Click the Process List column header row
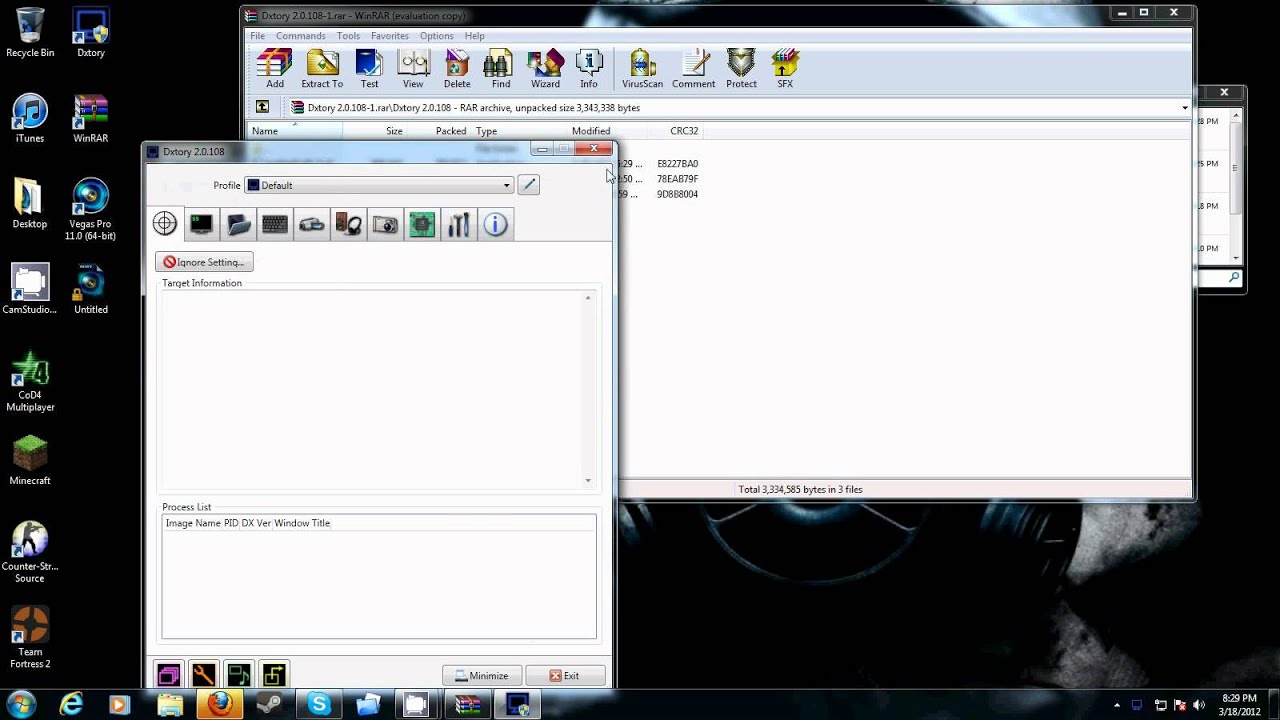 click(379, 523)
